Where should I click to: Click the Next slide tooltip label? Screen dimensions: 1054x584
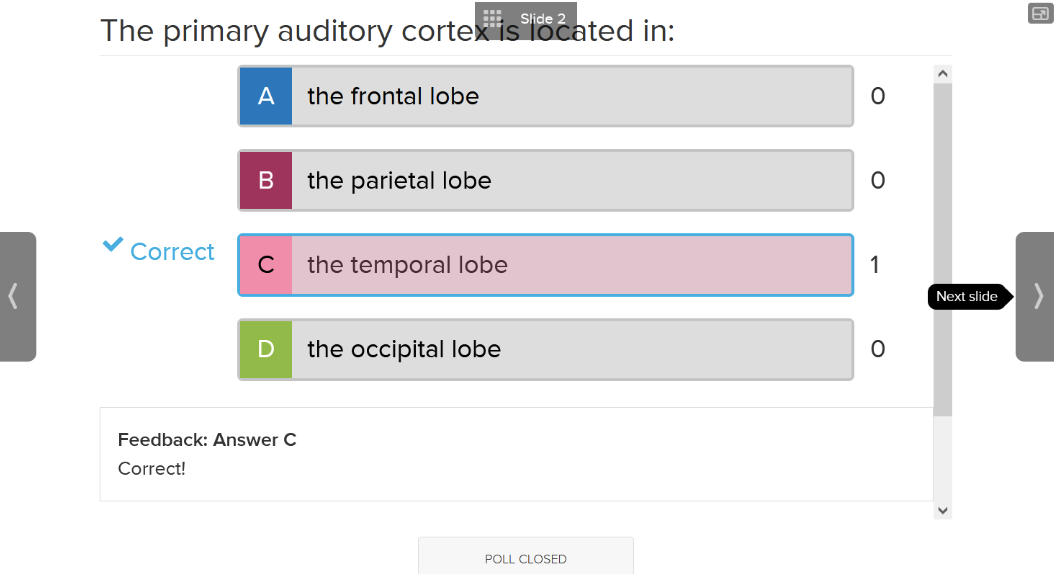click(967, 296)
